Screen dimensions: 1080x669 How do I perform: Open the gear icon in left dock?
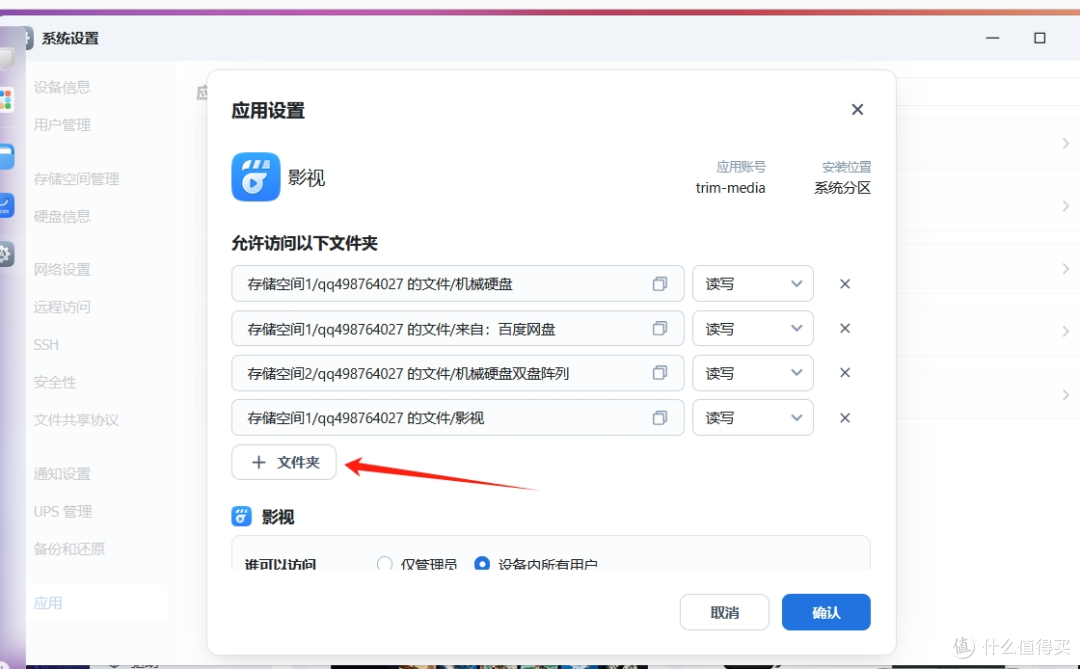6,254
